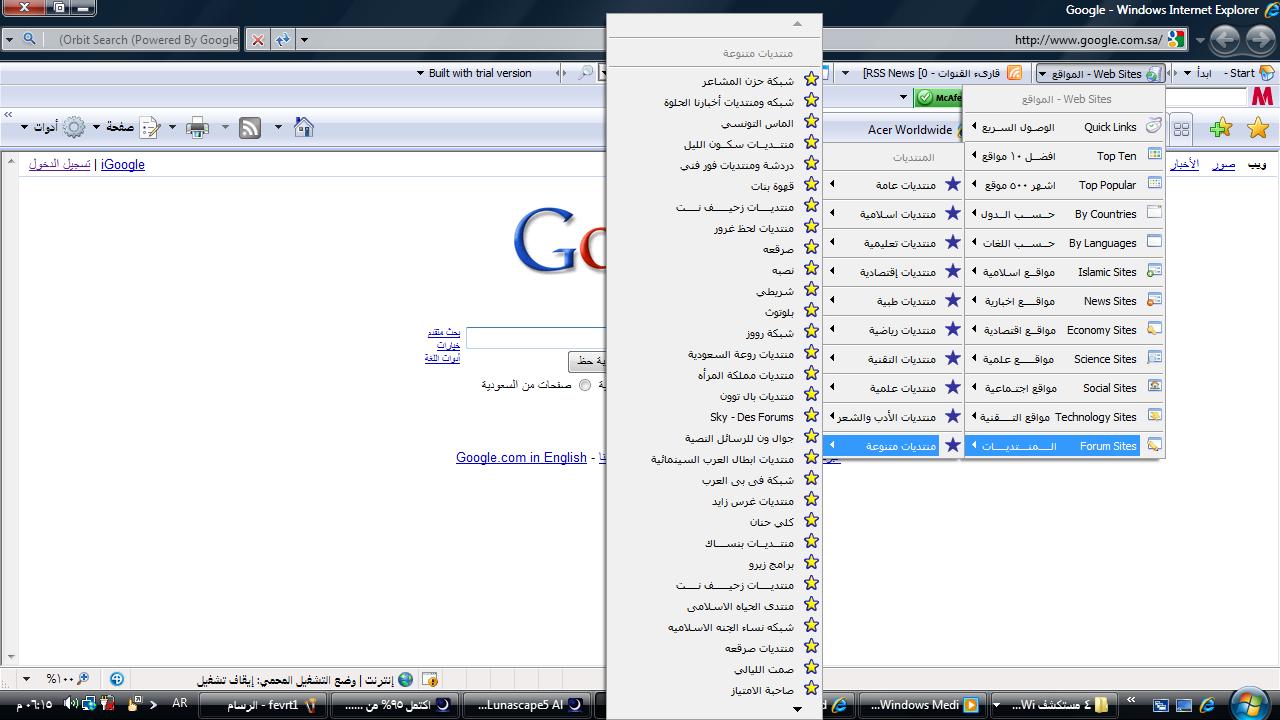Click the Refresh icon in address bar
The image size is (1280, 720).
coord(283,40)
